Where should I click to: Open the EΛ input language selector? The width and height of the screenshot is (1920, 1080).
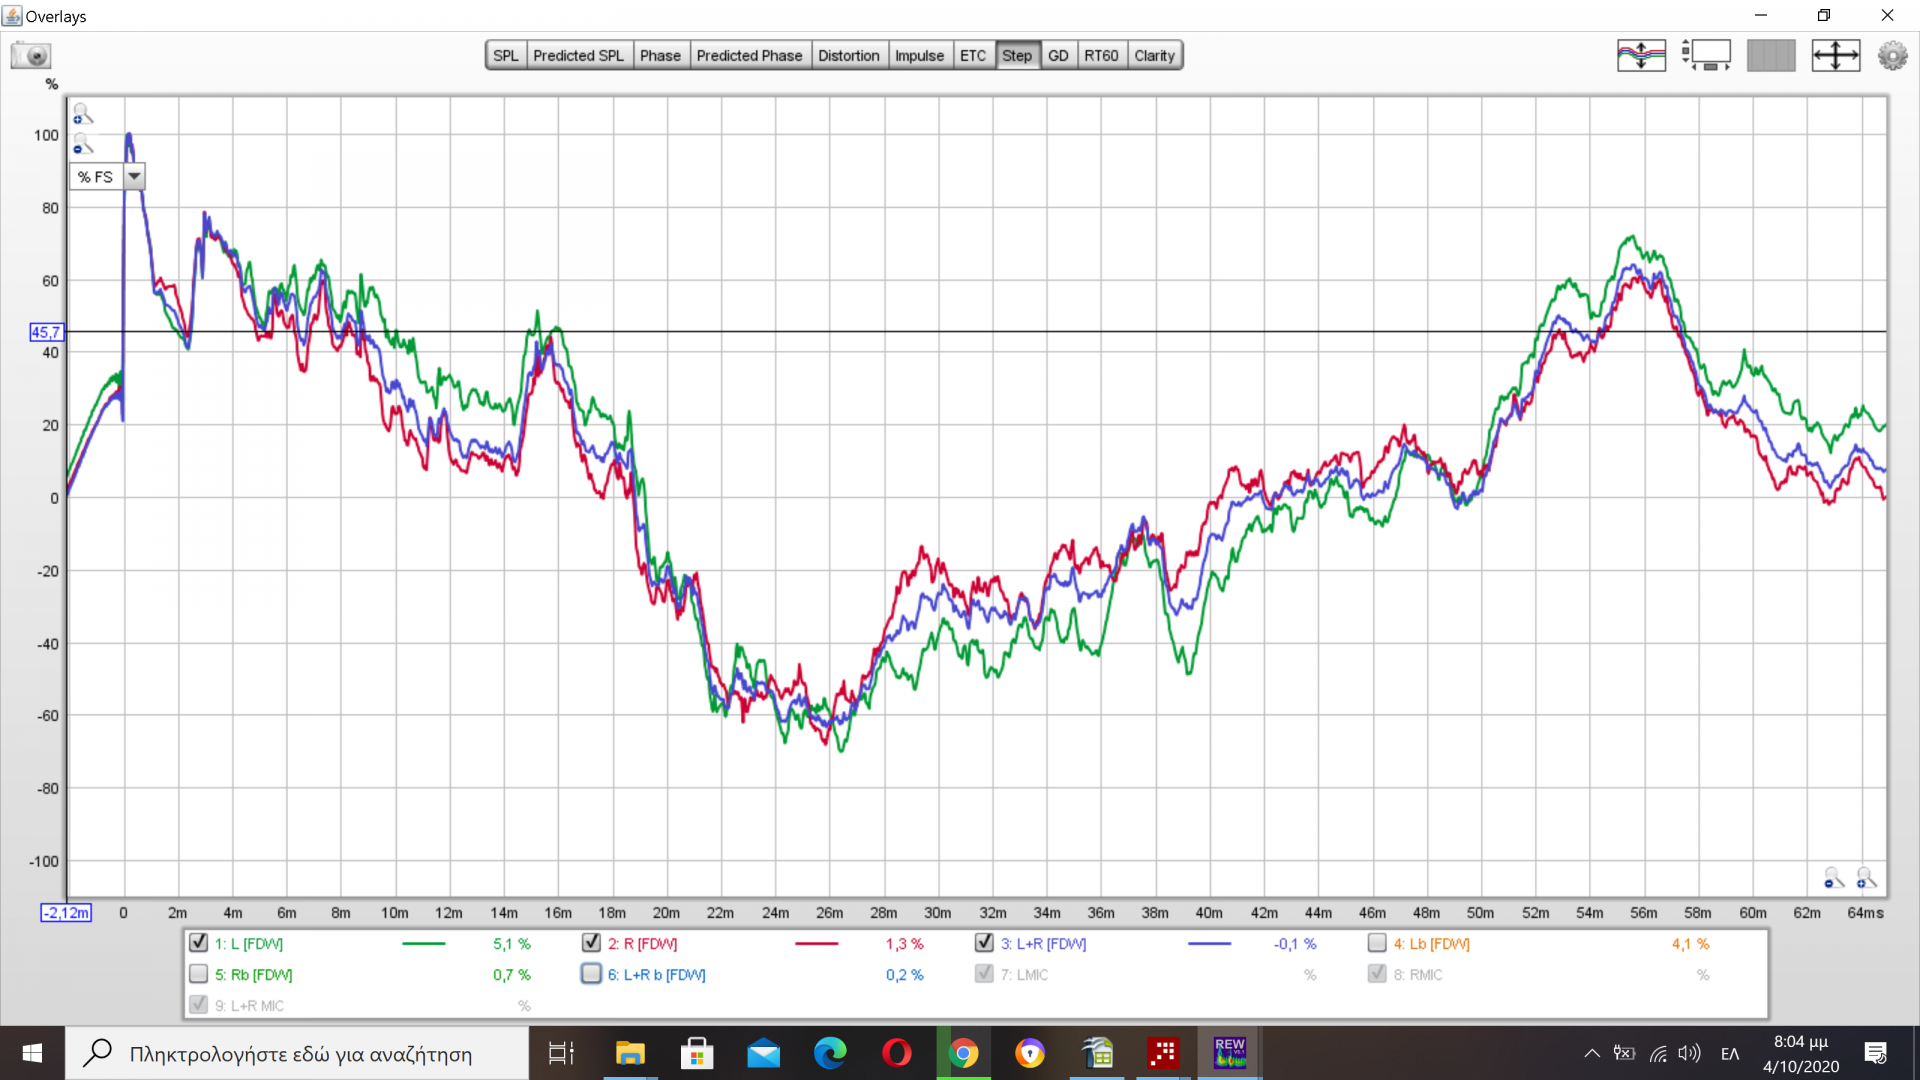pyautogui.click(x=1730, y=1053)
